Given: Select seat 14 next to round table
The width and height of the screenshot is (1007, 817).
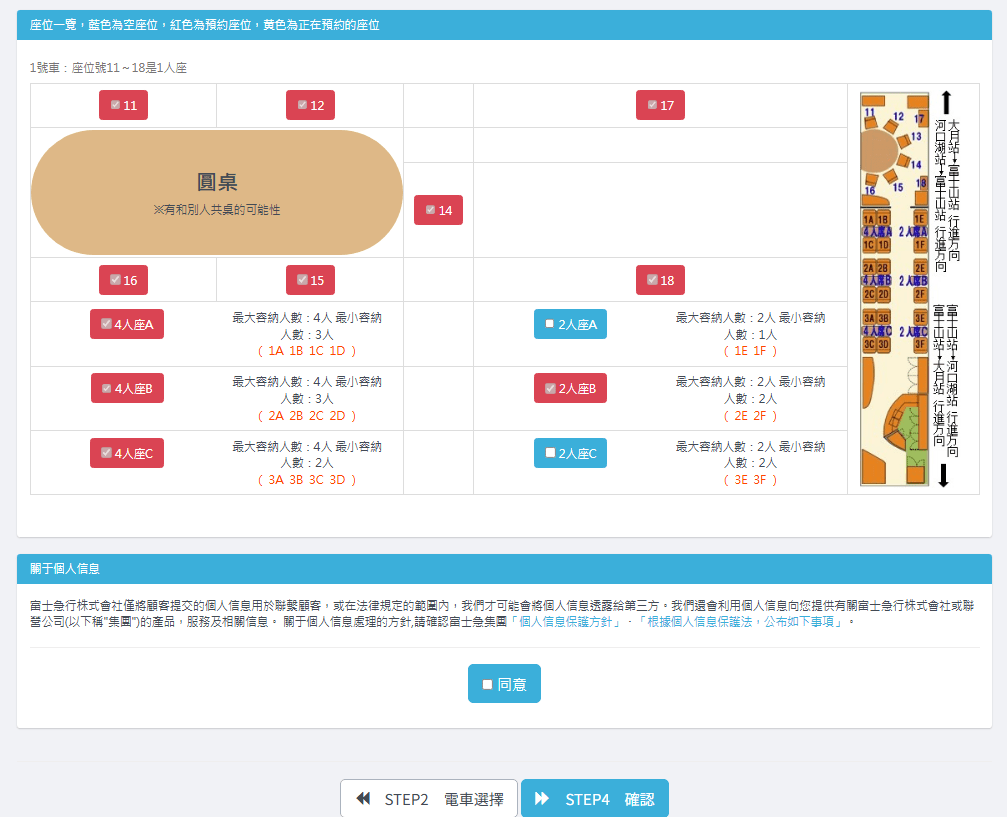Looking at the screenshot, I should (x=438, y=210).
